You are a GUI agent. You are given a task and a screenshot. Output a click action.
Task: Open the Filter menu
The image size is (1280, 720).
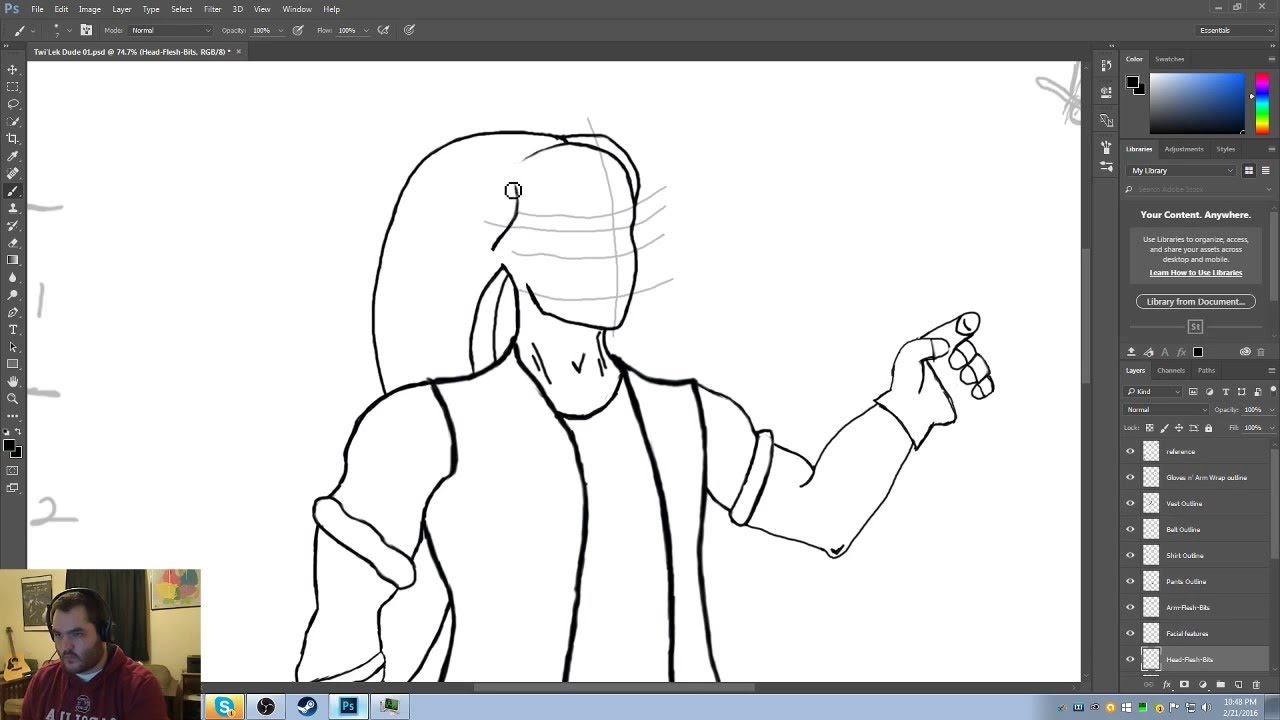click(x=213, y=9)
